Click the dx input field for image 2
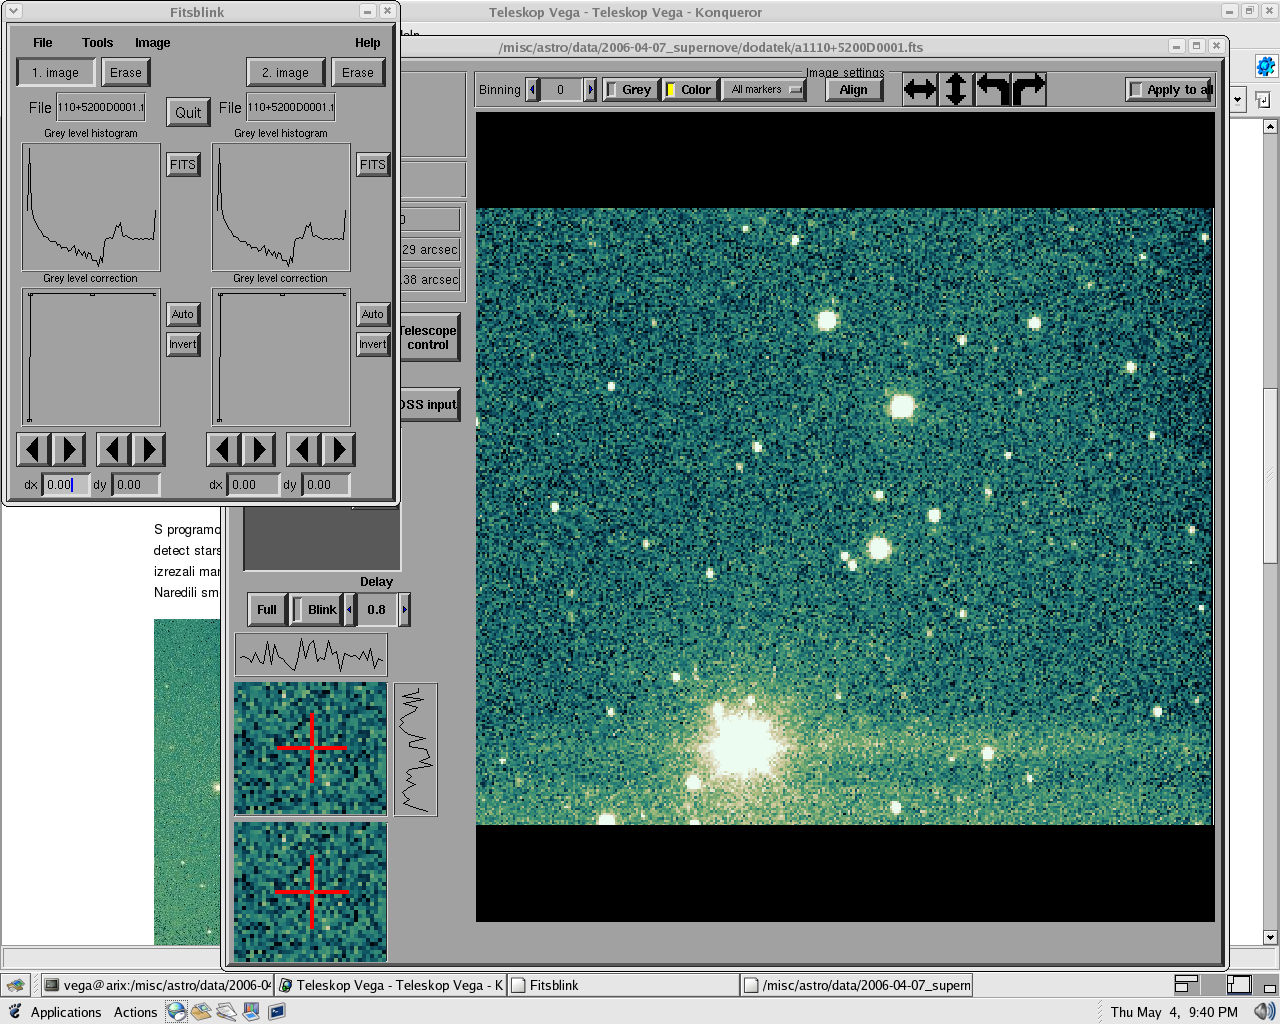Image resolution: width=1280 pixels, height=1024 pixels. click(254, 485)
